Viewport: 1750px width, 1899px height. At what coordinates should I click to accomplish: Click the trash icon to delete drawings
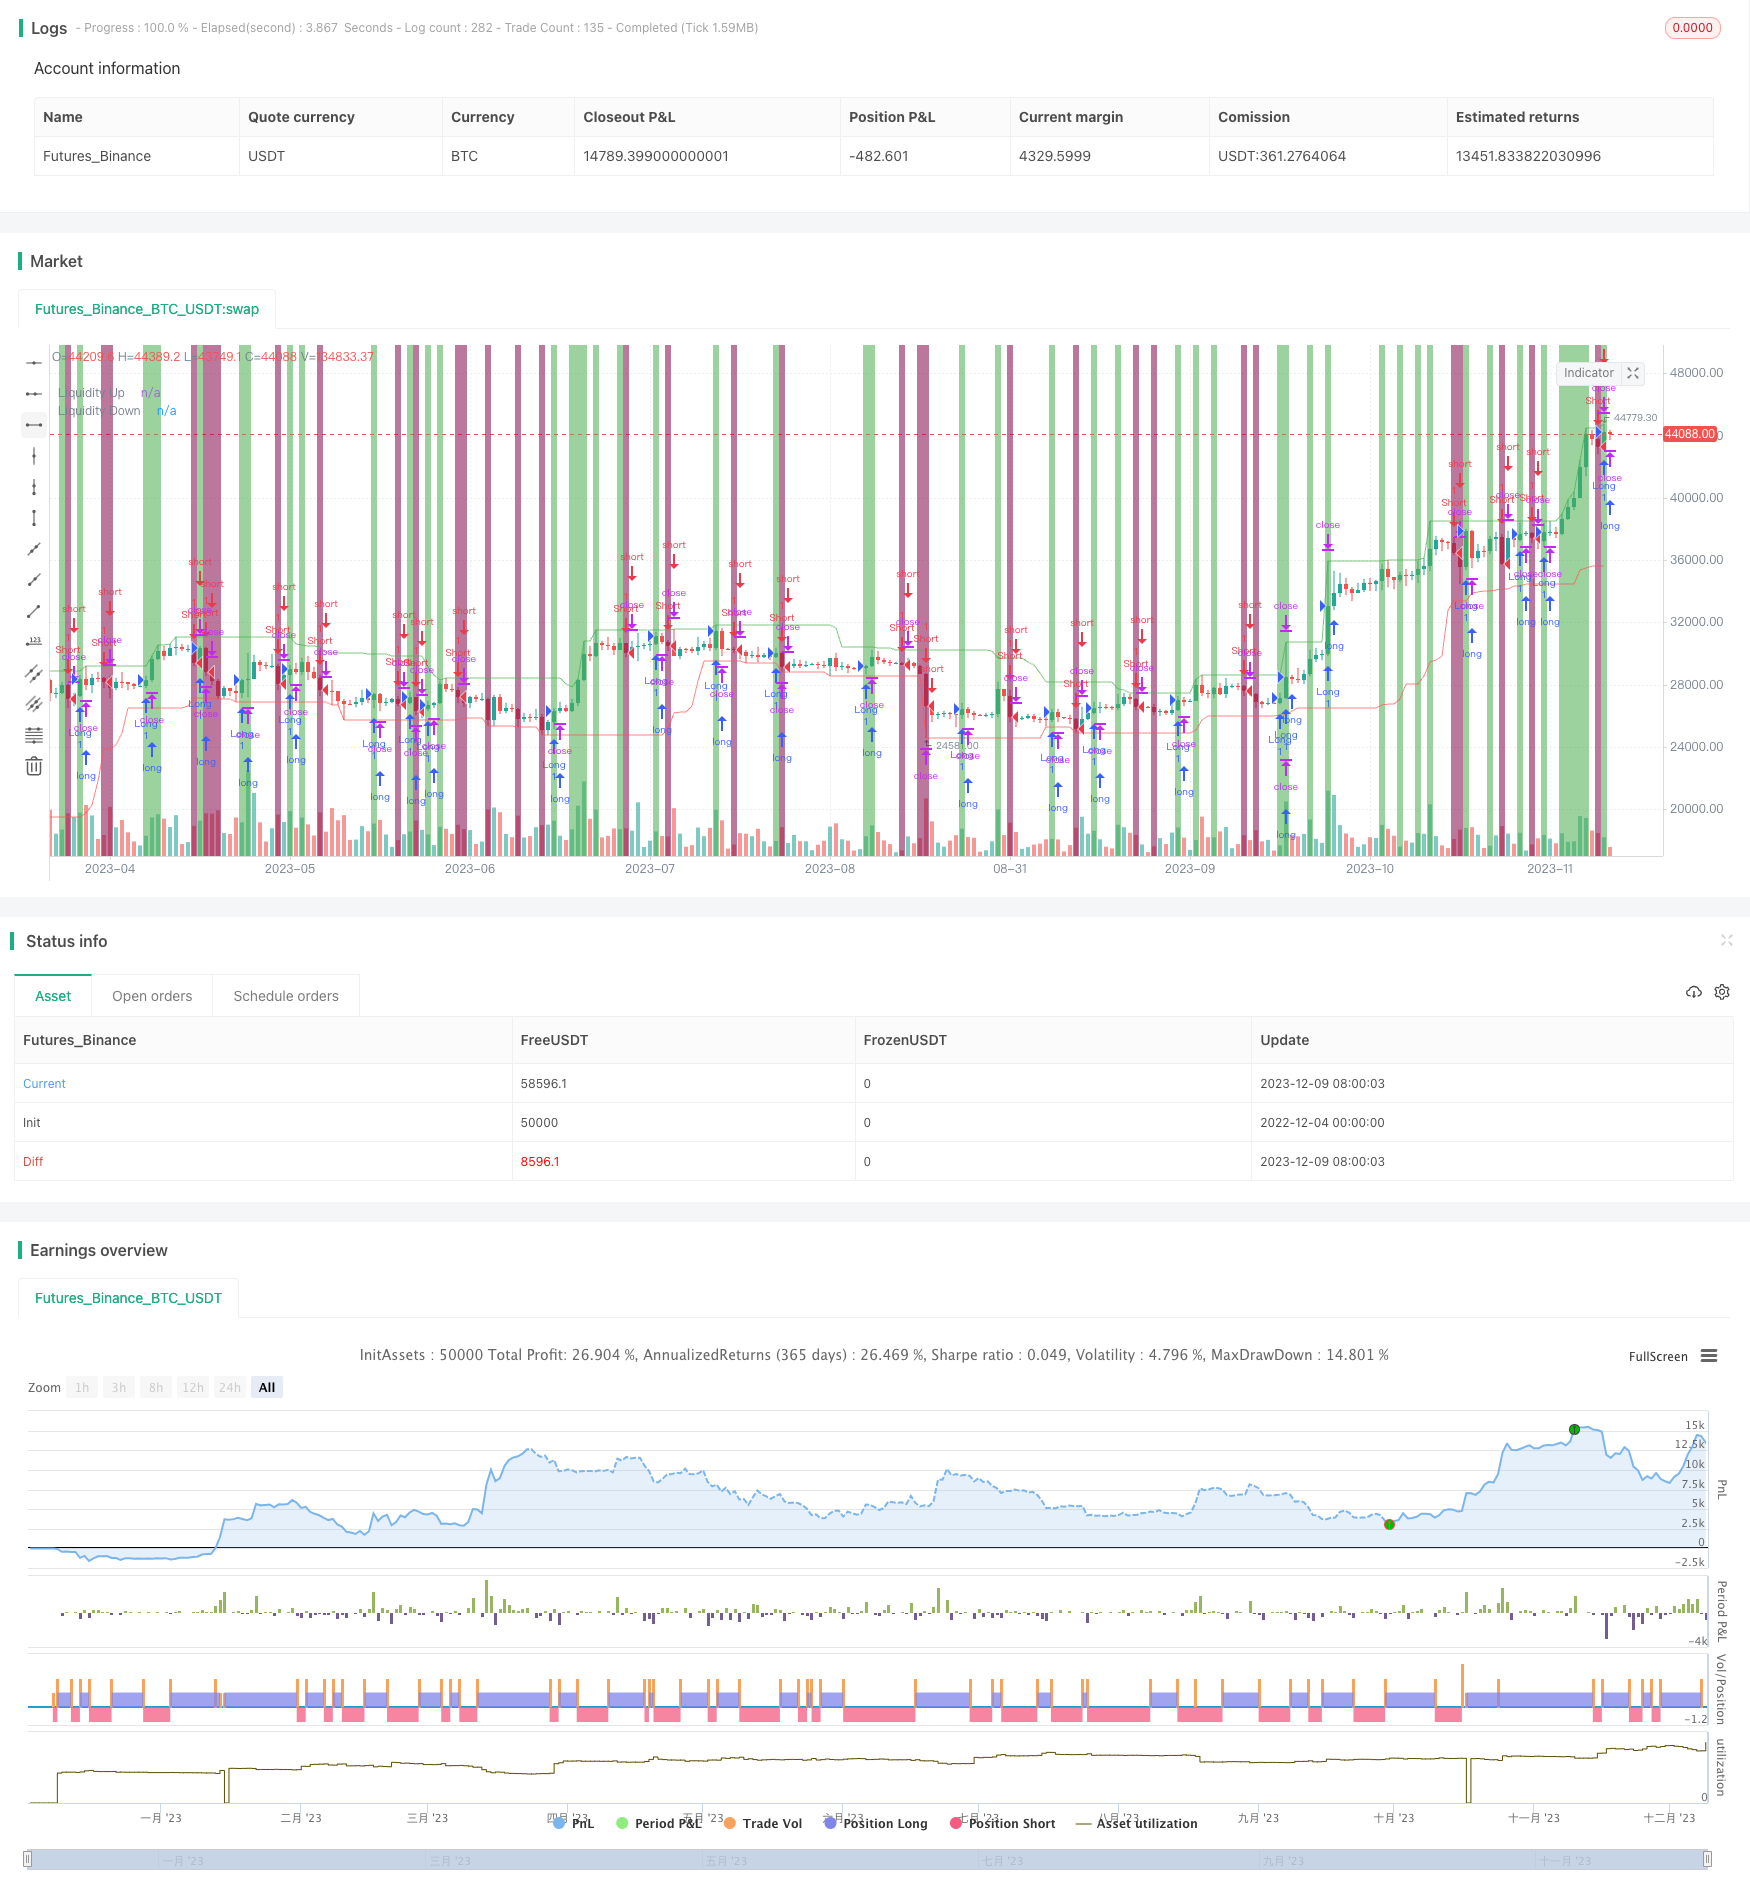pos(34,766)
